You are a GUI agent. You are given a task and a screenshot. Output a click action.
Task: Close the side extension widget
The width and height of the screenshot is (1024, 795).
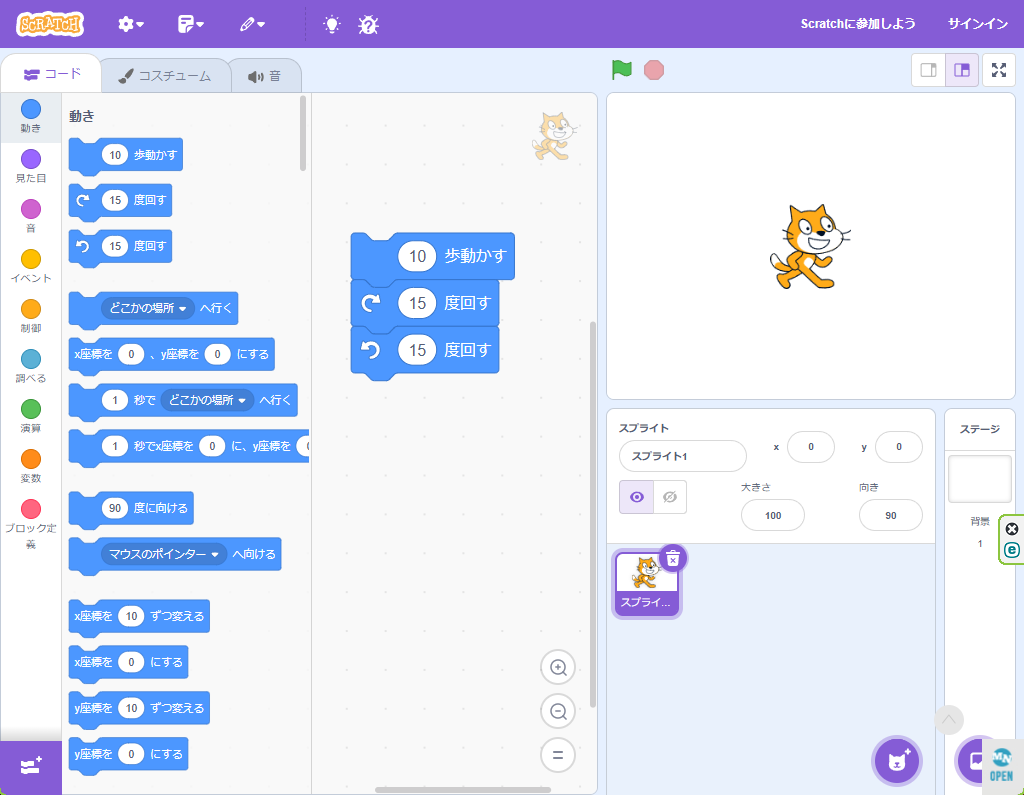[x=1012, y=529]
